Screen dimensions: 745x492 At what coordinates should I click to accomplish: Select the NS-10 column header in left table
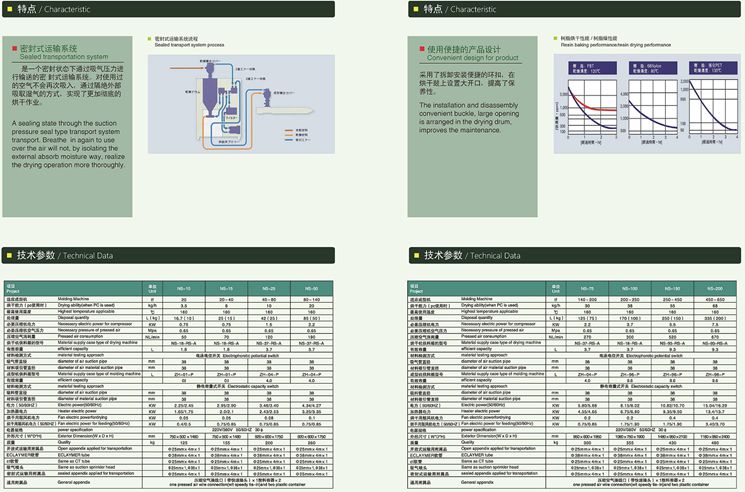pyautogui.click(x=183, y=287)
